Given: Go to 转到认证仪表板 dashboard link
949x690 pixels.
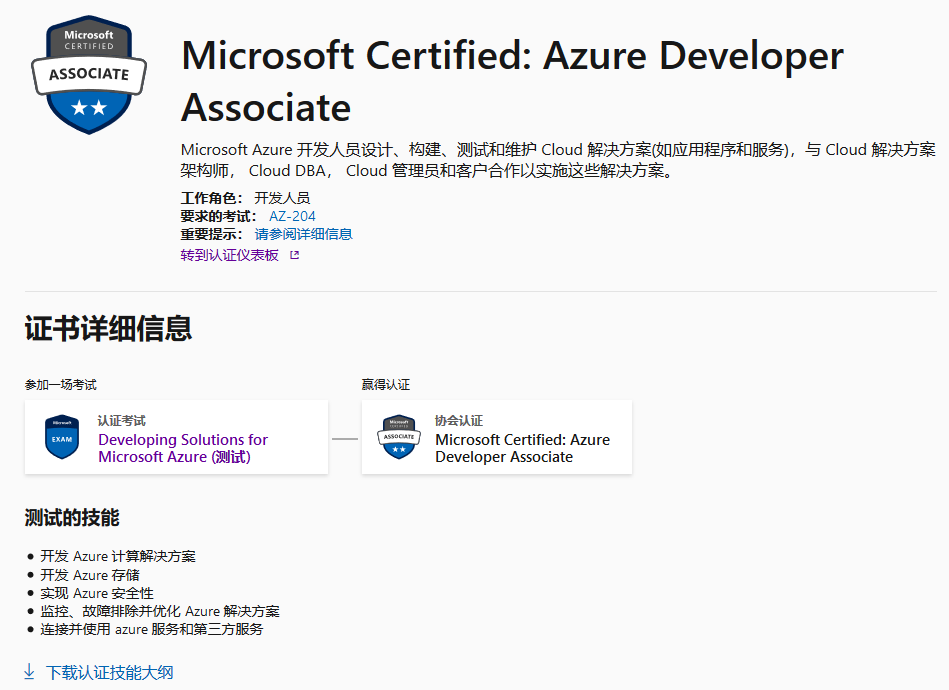Looking at the screenshot, I should point(229,255).
